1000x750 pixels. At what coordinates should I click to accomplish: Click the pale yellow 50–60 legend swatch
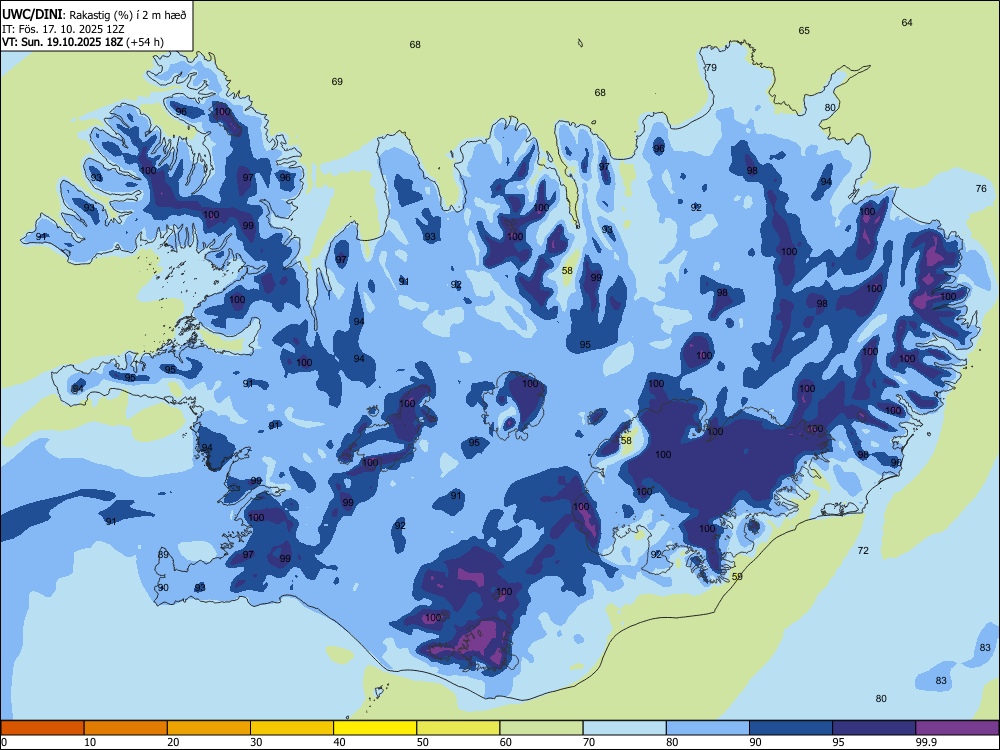tap(458, 728)
